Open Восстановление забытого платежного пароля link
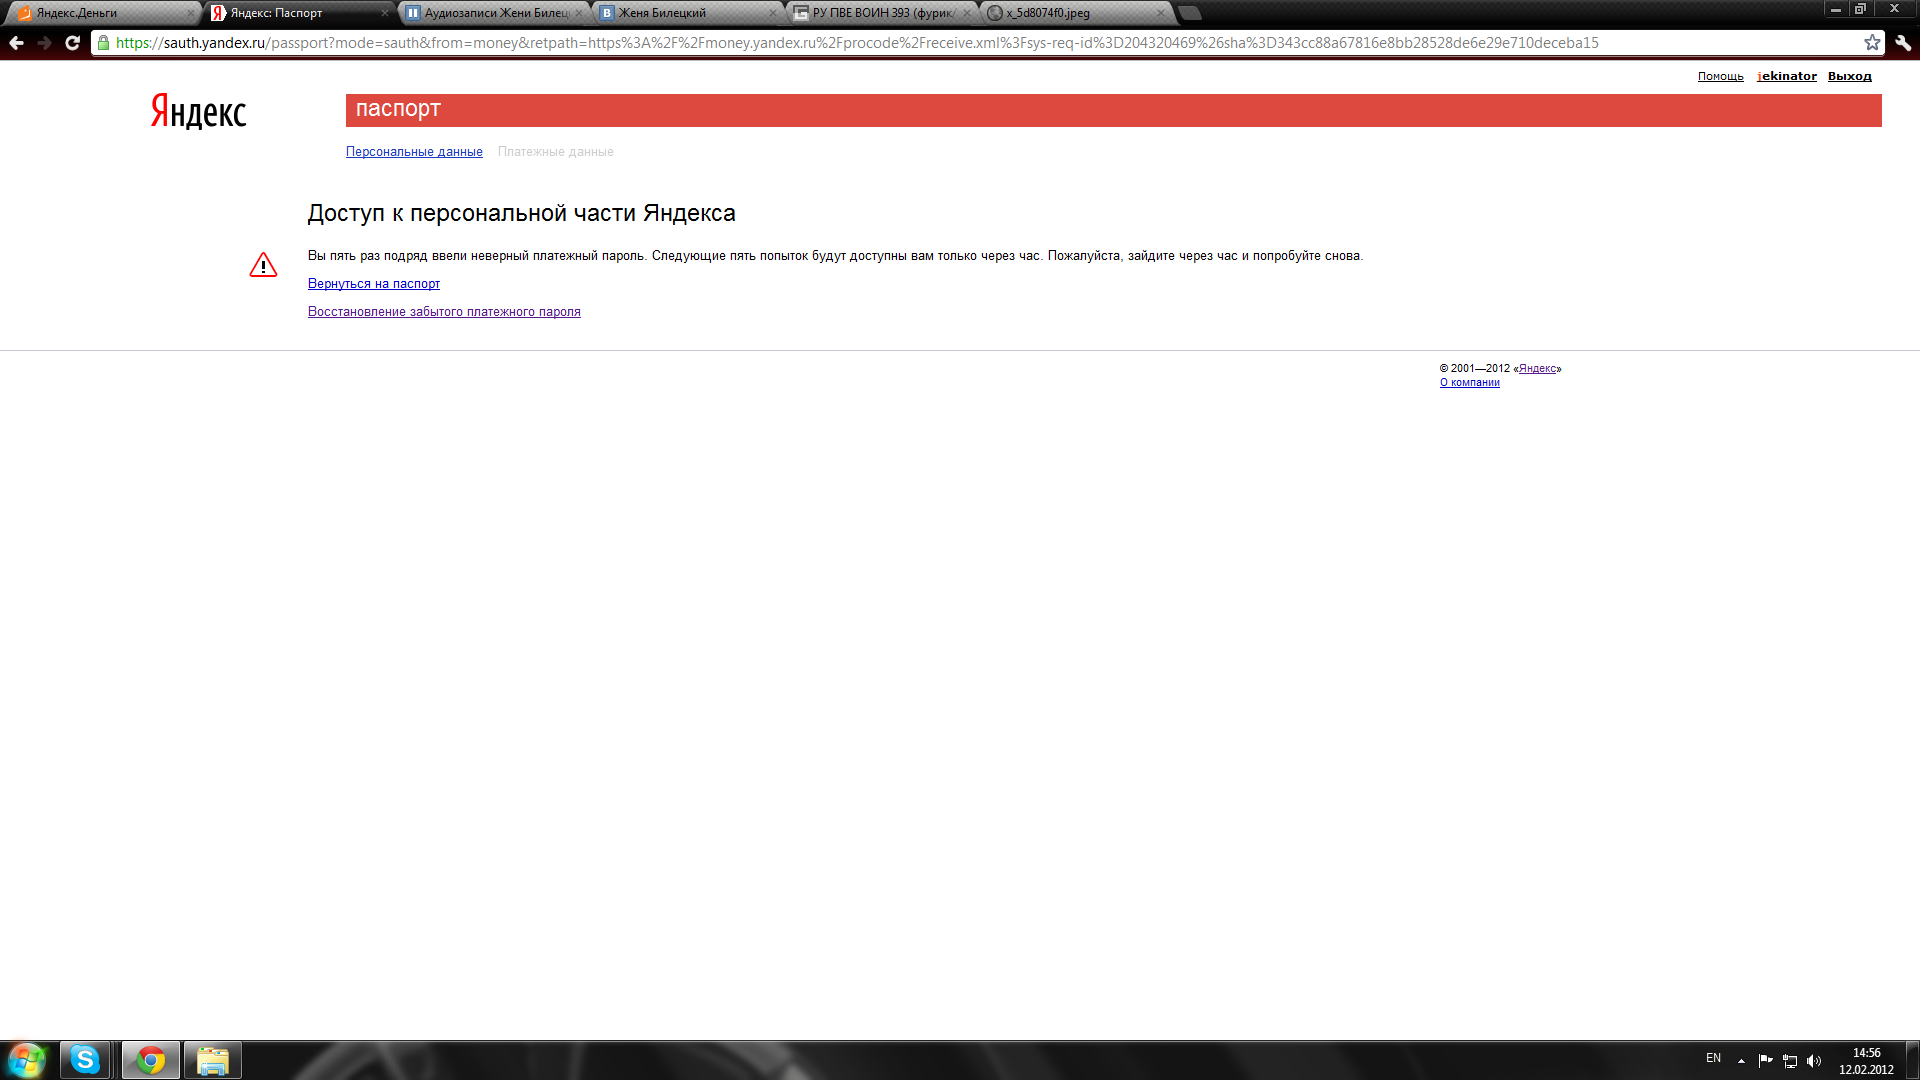This screenshot has height=1080, width=1920. (x=444, y=312)
